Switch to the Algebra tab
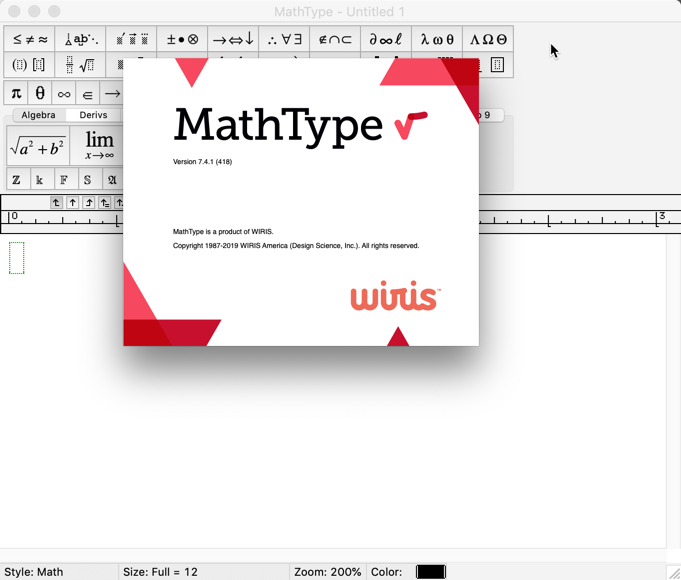Screen dimensions: 681x580 click(39, 115)
